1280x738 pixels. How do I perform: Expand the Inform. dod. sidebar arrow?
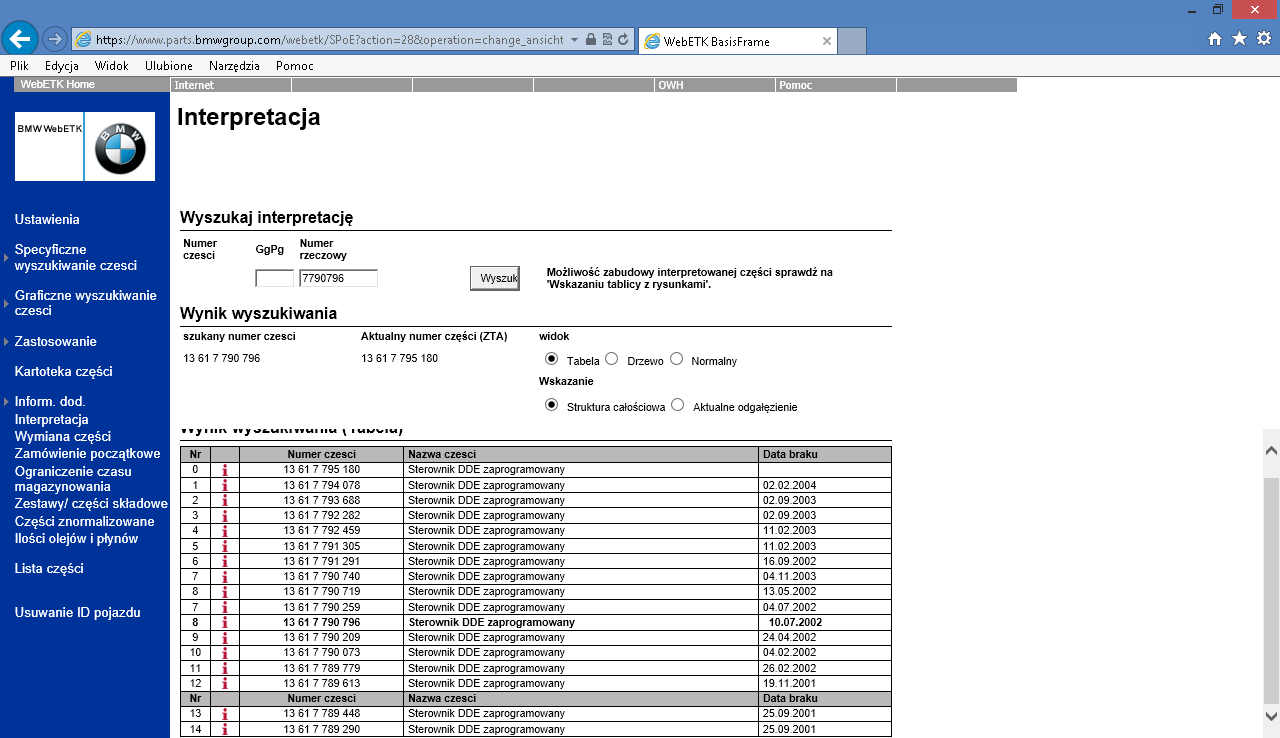[6, 402]
